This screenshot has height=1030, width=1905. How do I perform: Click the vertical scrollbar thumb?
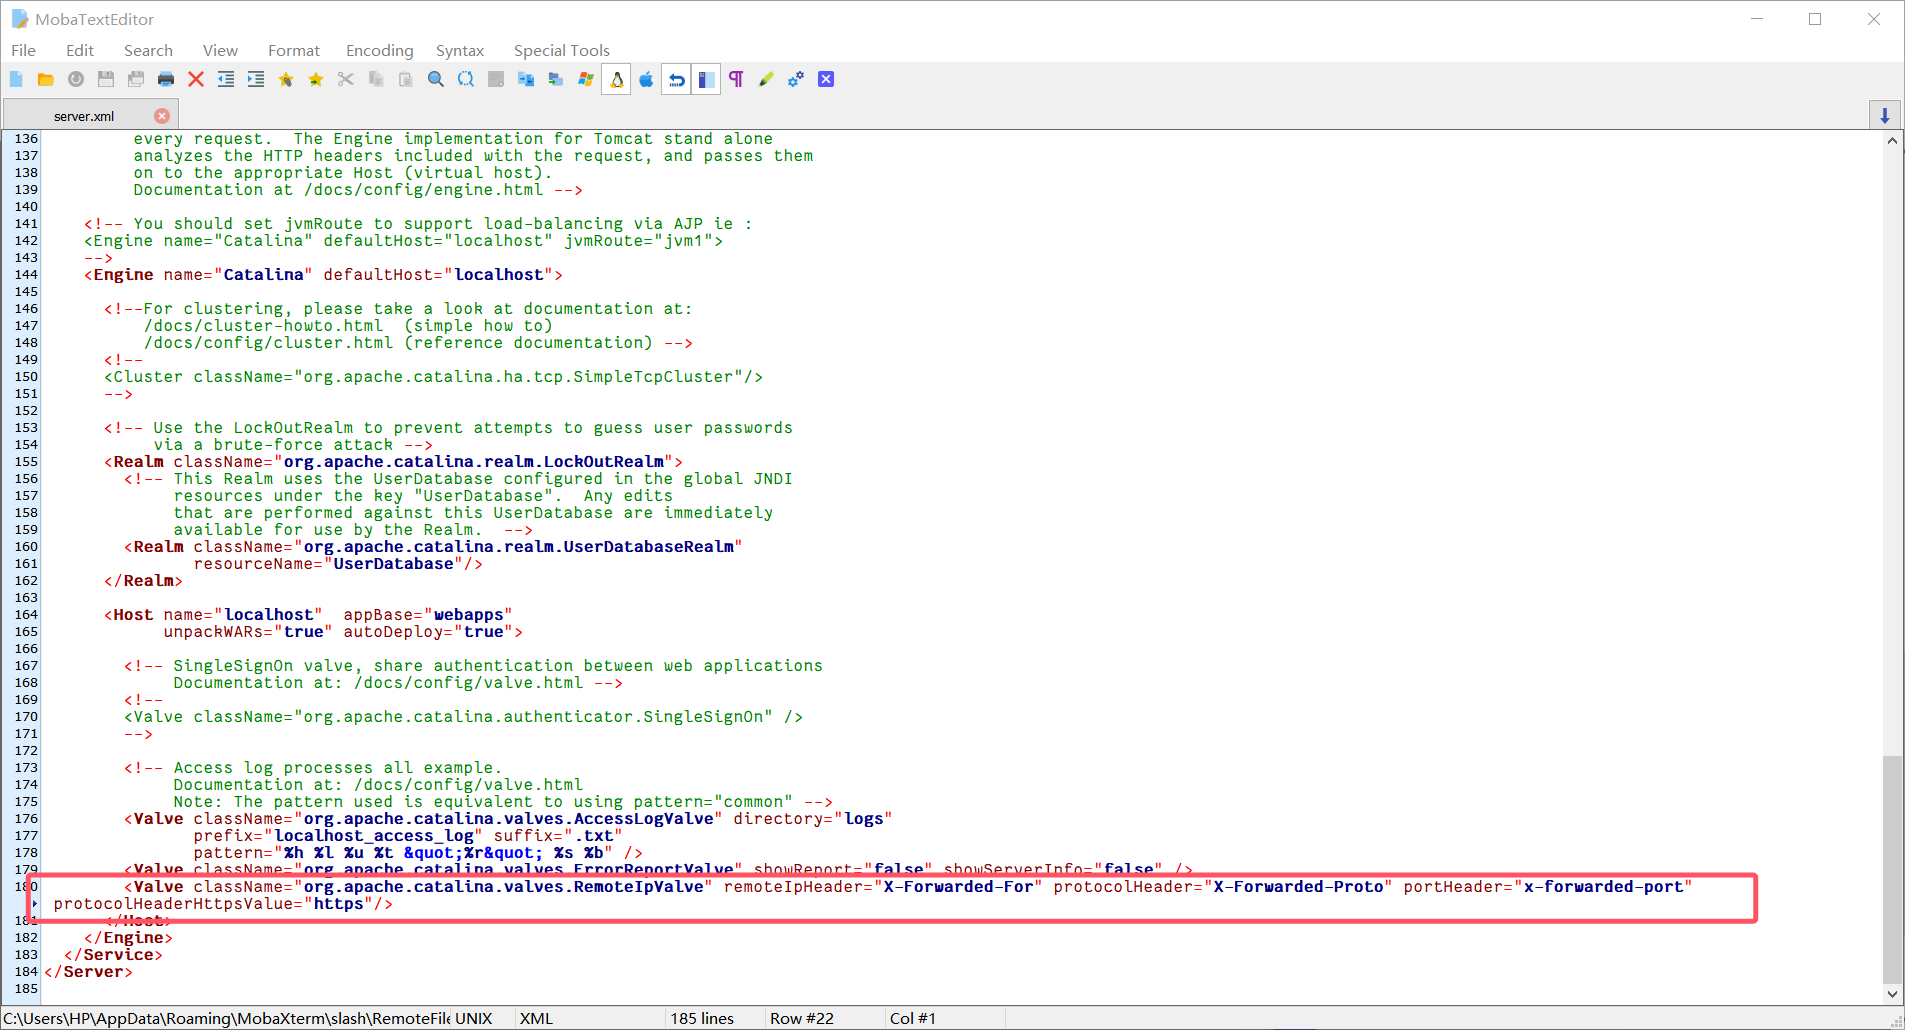tap(1892, 869)
